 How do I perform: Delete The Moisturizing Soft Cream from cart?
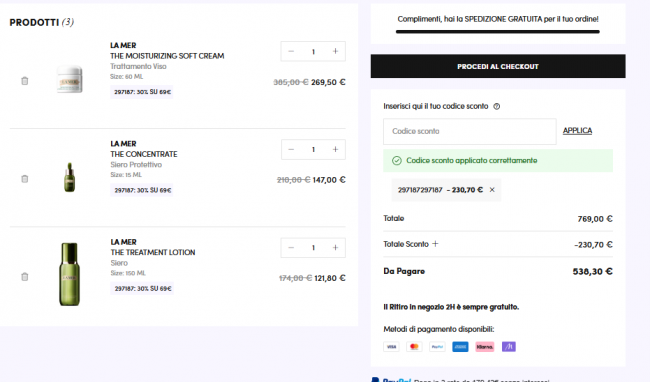(x=25, y=81)
